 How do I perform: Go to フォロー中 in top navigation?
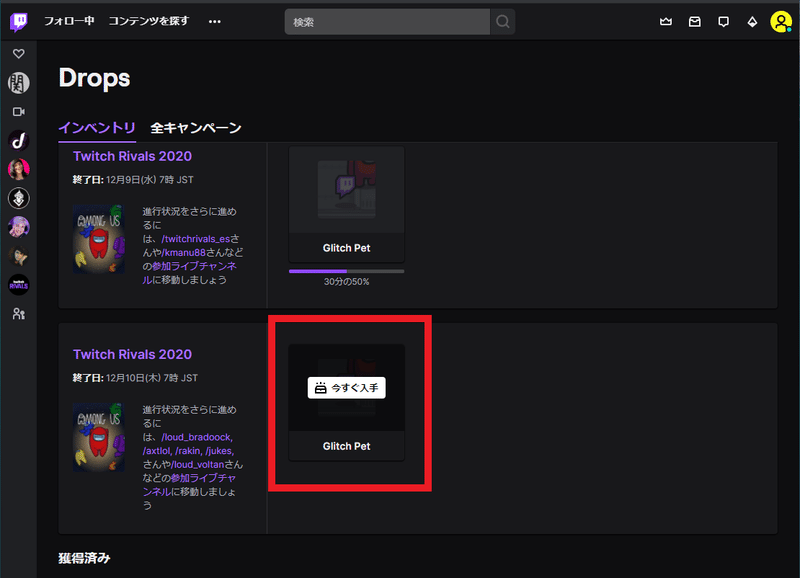coord(69,21)
